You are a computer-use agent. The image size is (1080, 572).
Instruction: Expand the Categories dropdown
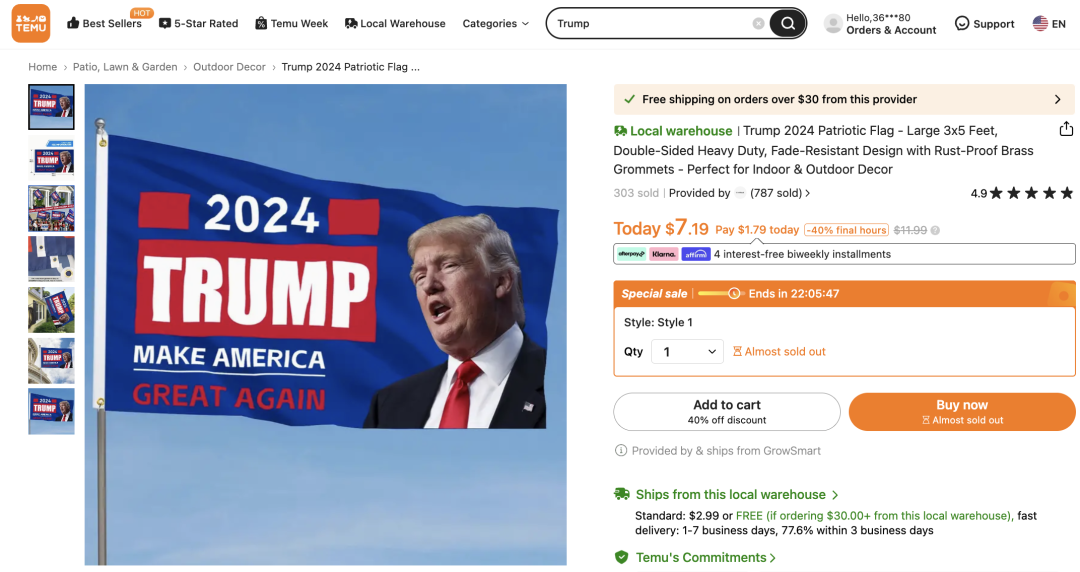496,23
